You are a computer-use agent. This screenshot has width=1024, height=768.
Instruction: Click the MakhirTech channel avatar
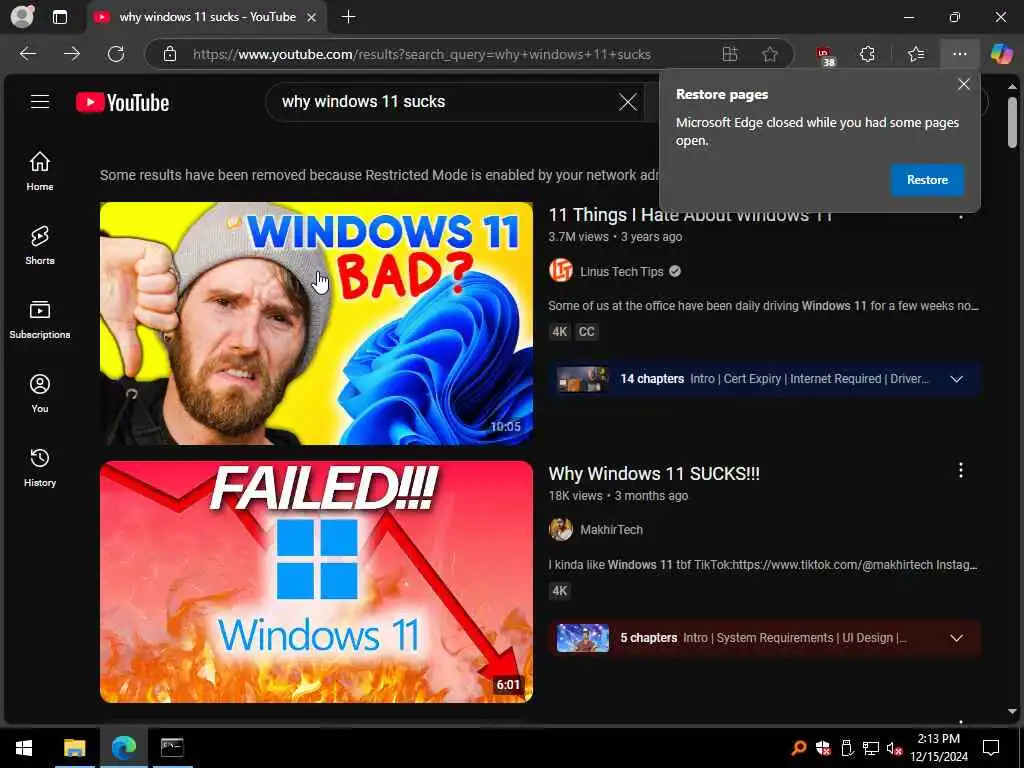pyautogui.click(x=560, y=529)
